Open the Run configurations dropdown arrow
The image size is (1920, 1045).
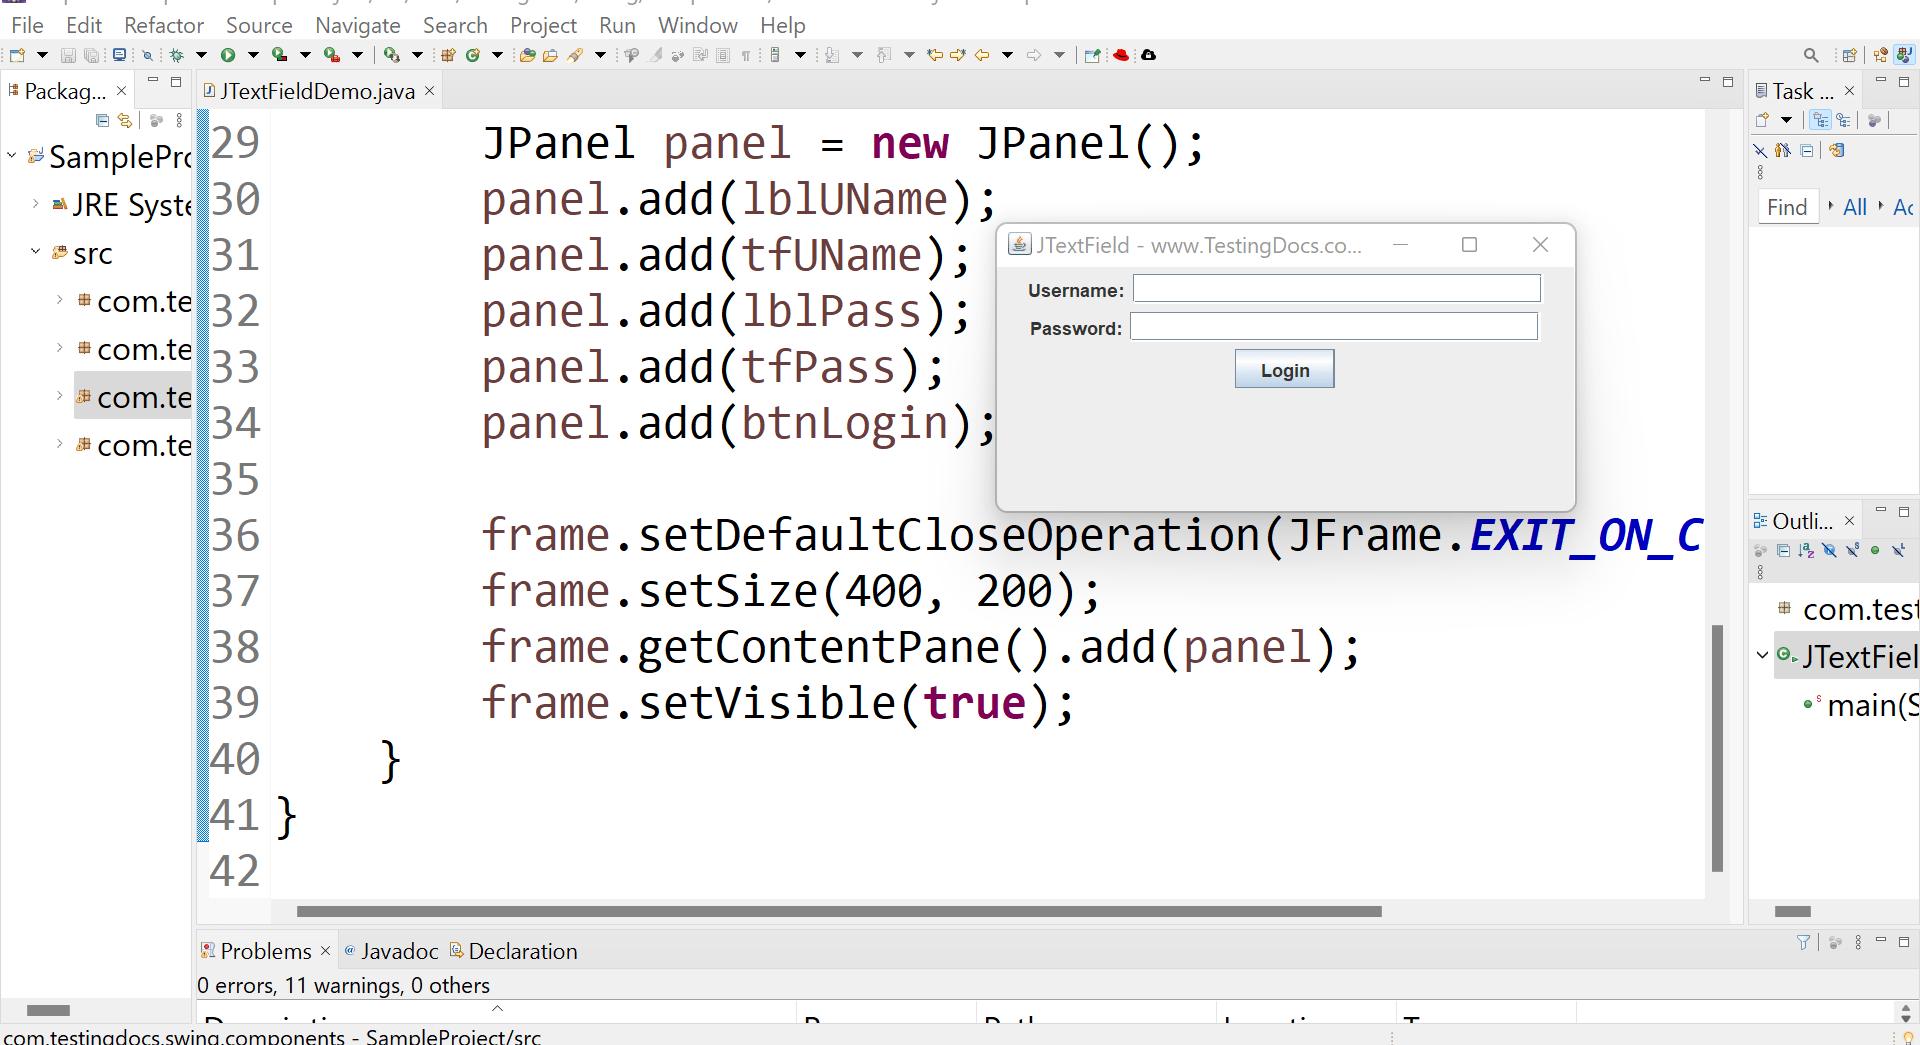[x=253, y=55]
